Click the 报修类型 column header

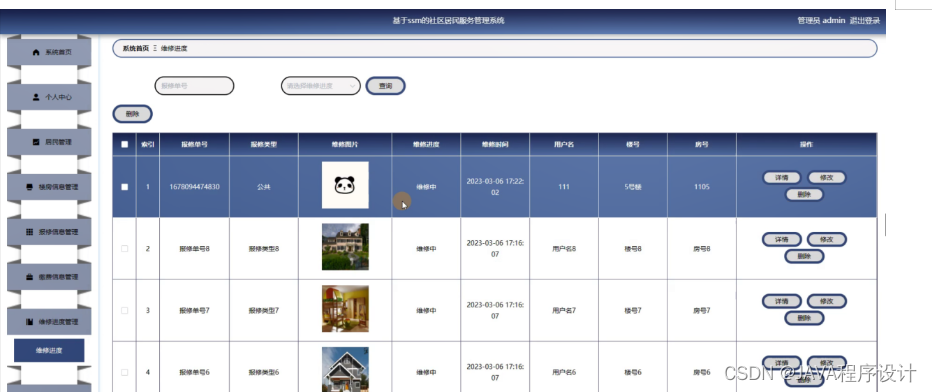click(x=264, y=144)
